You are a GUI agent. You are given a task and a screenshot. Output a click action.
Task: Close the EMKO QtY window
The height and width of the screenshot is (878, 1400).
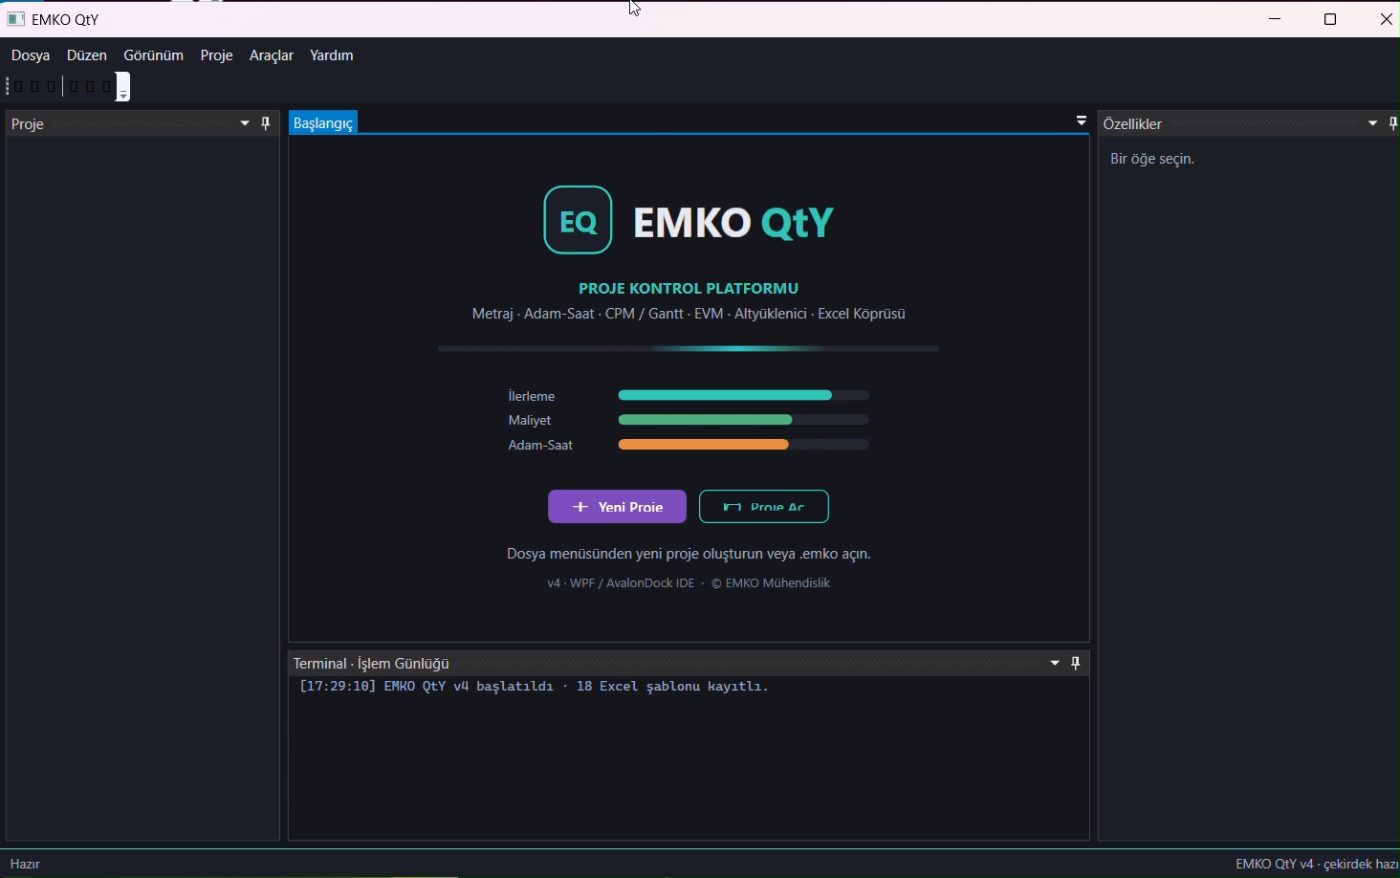[x=1385, y=19]
